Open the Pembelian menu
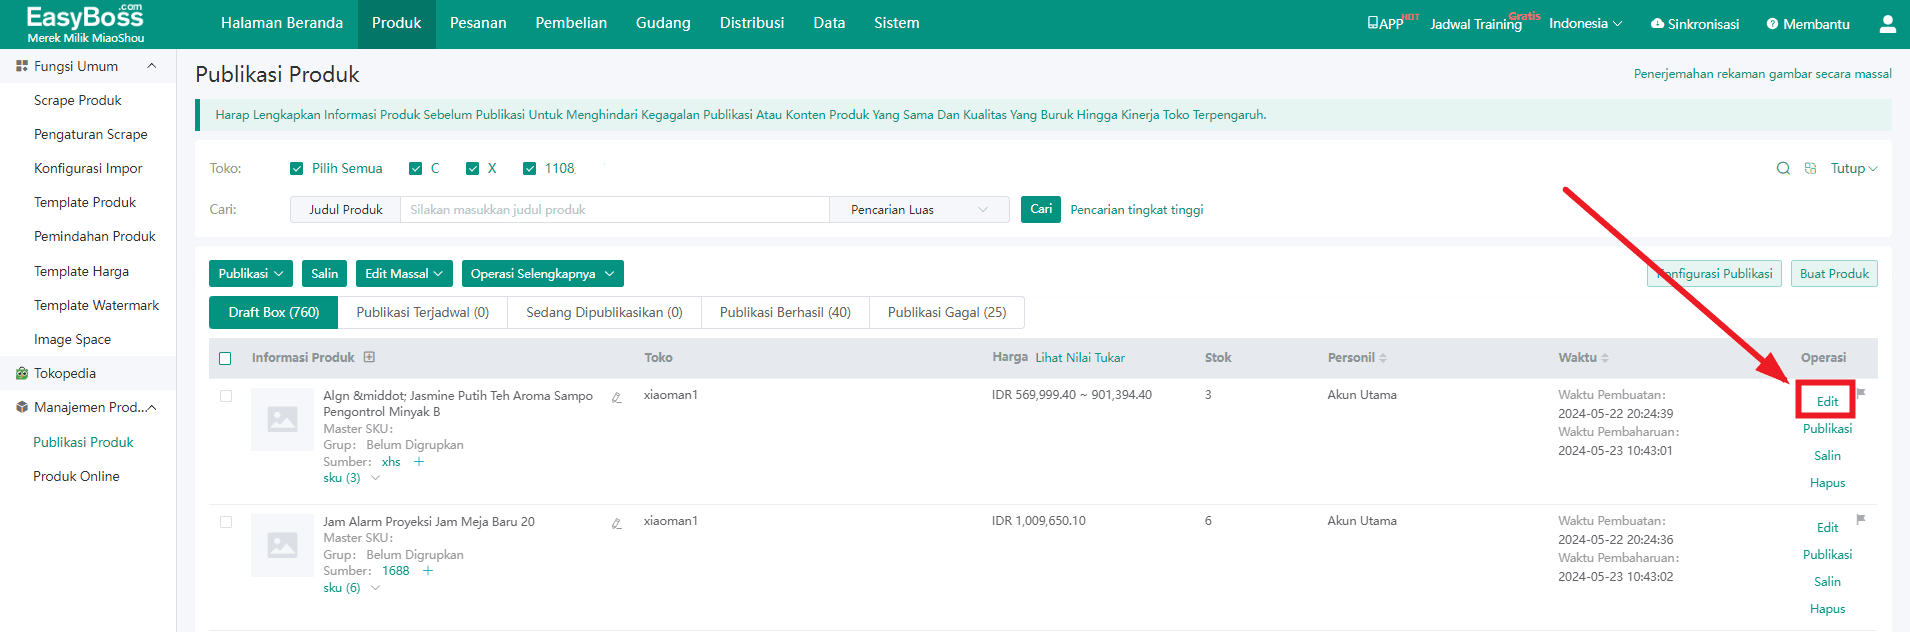The image size is (1910, 632). pyautogui.click(x=571, y=23)
